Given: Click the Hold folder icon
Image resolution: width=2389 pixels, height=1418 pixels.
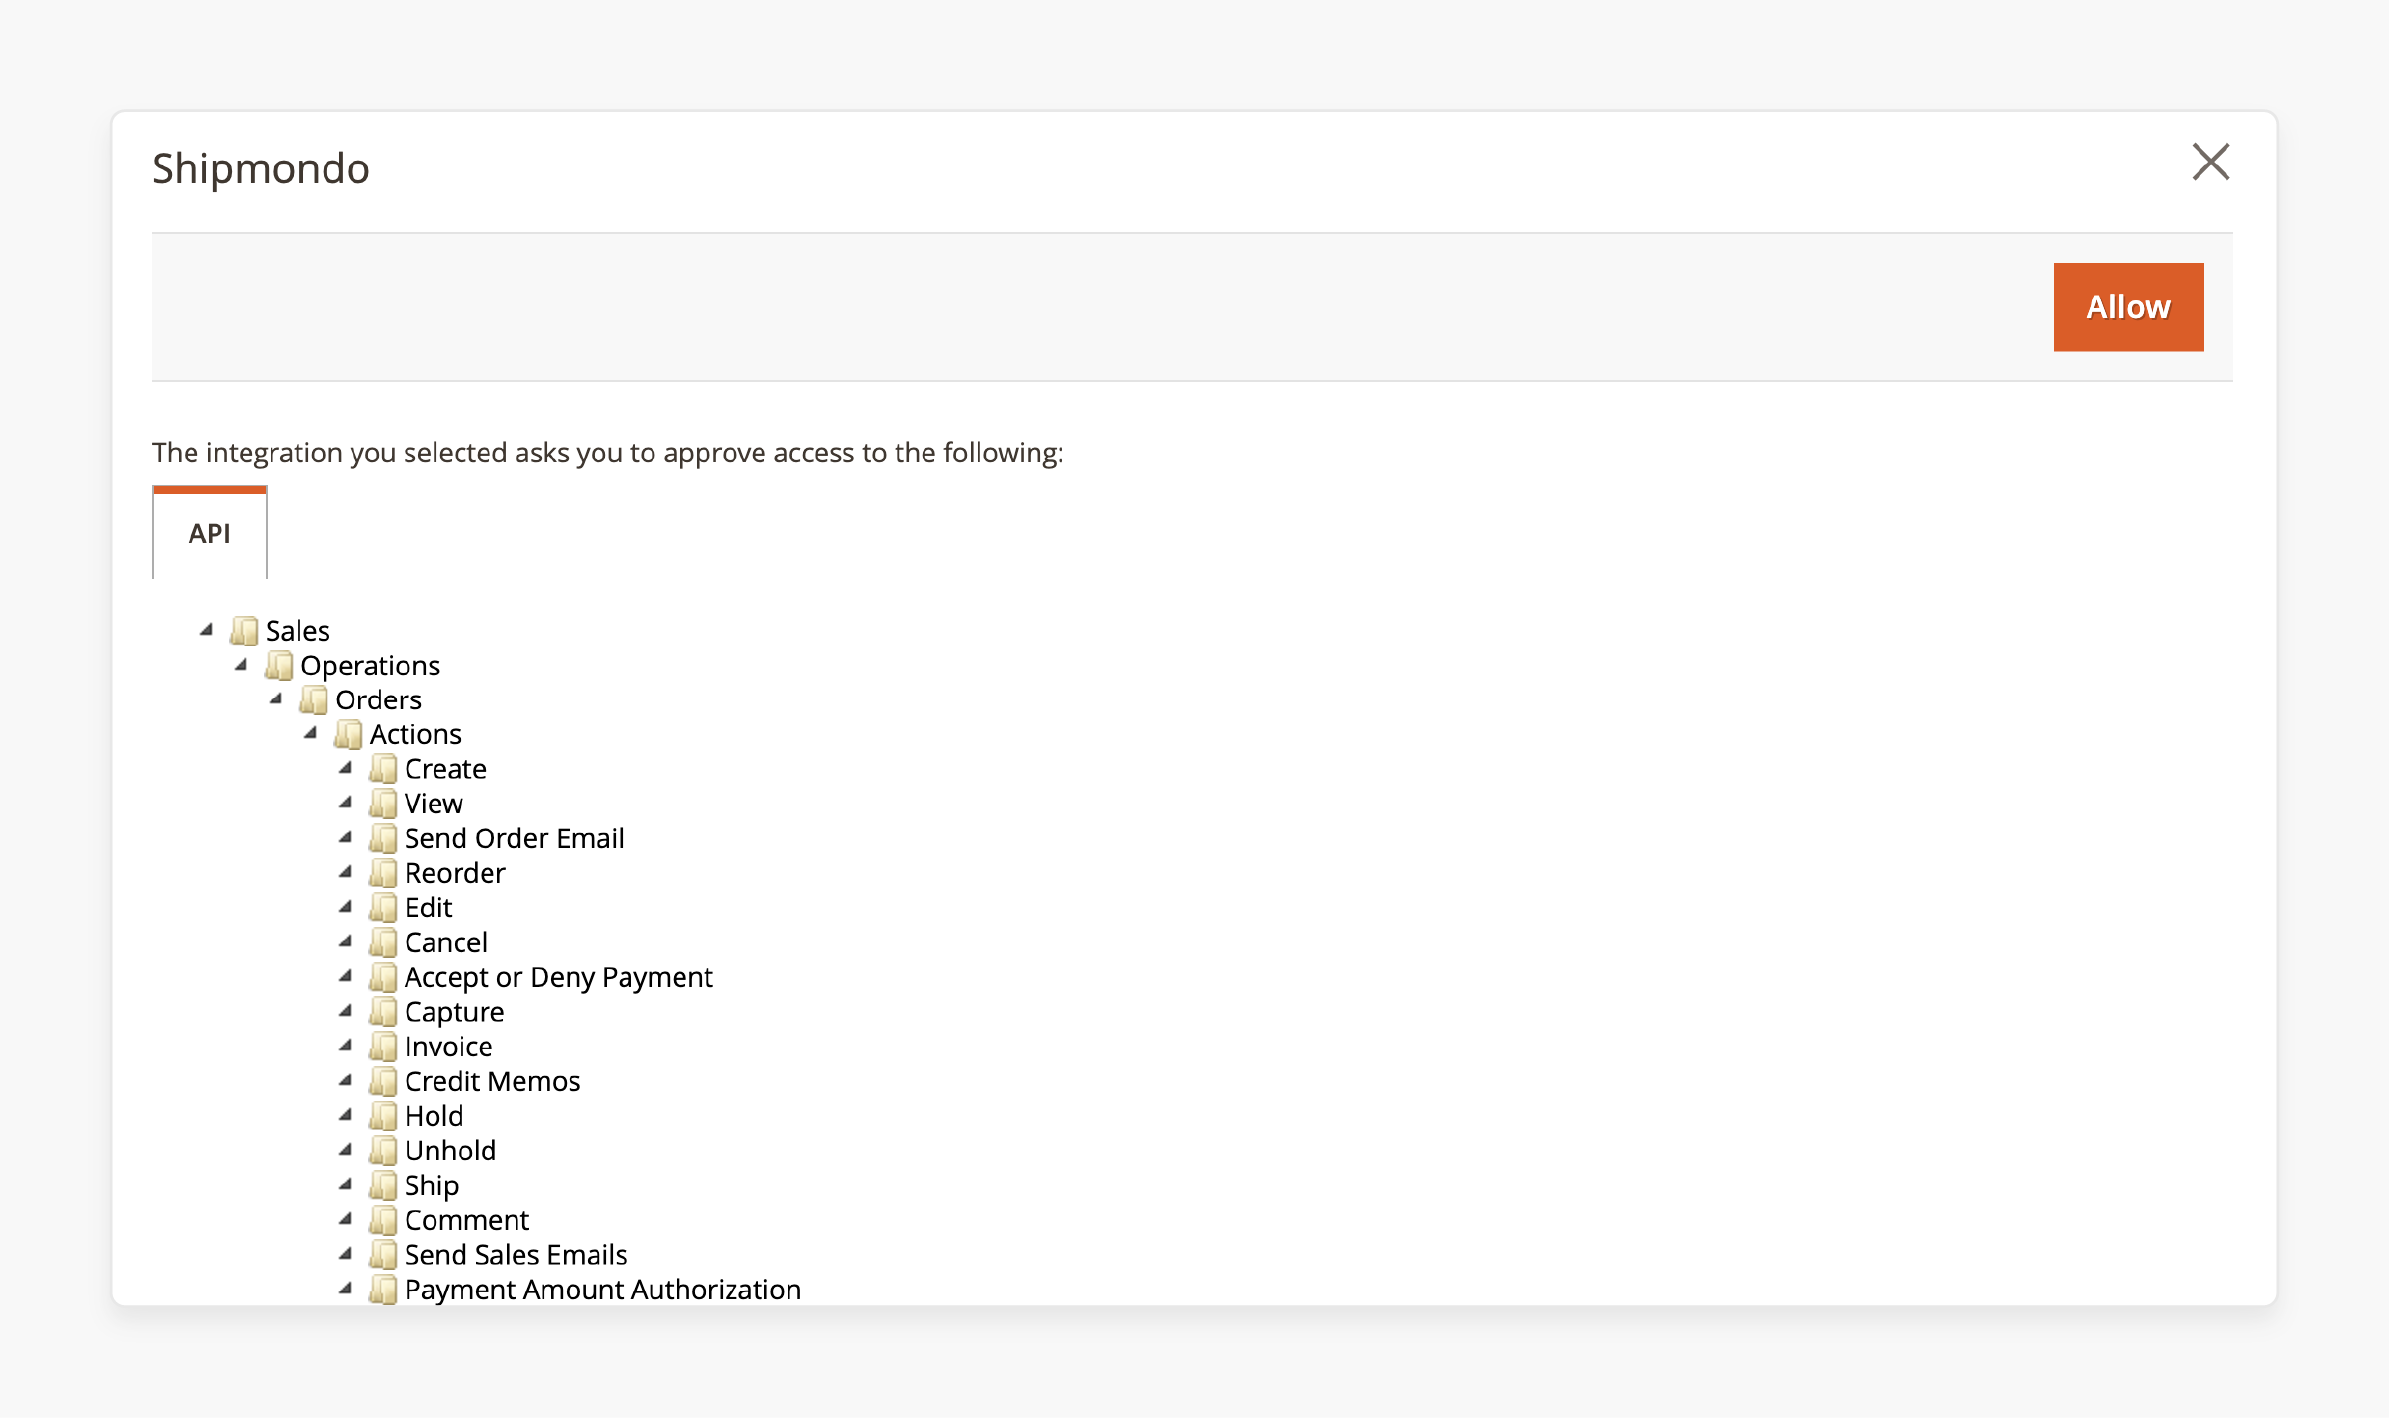Looking at the screenshot, I should [x=383, y=1116].
